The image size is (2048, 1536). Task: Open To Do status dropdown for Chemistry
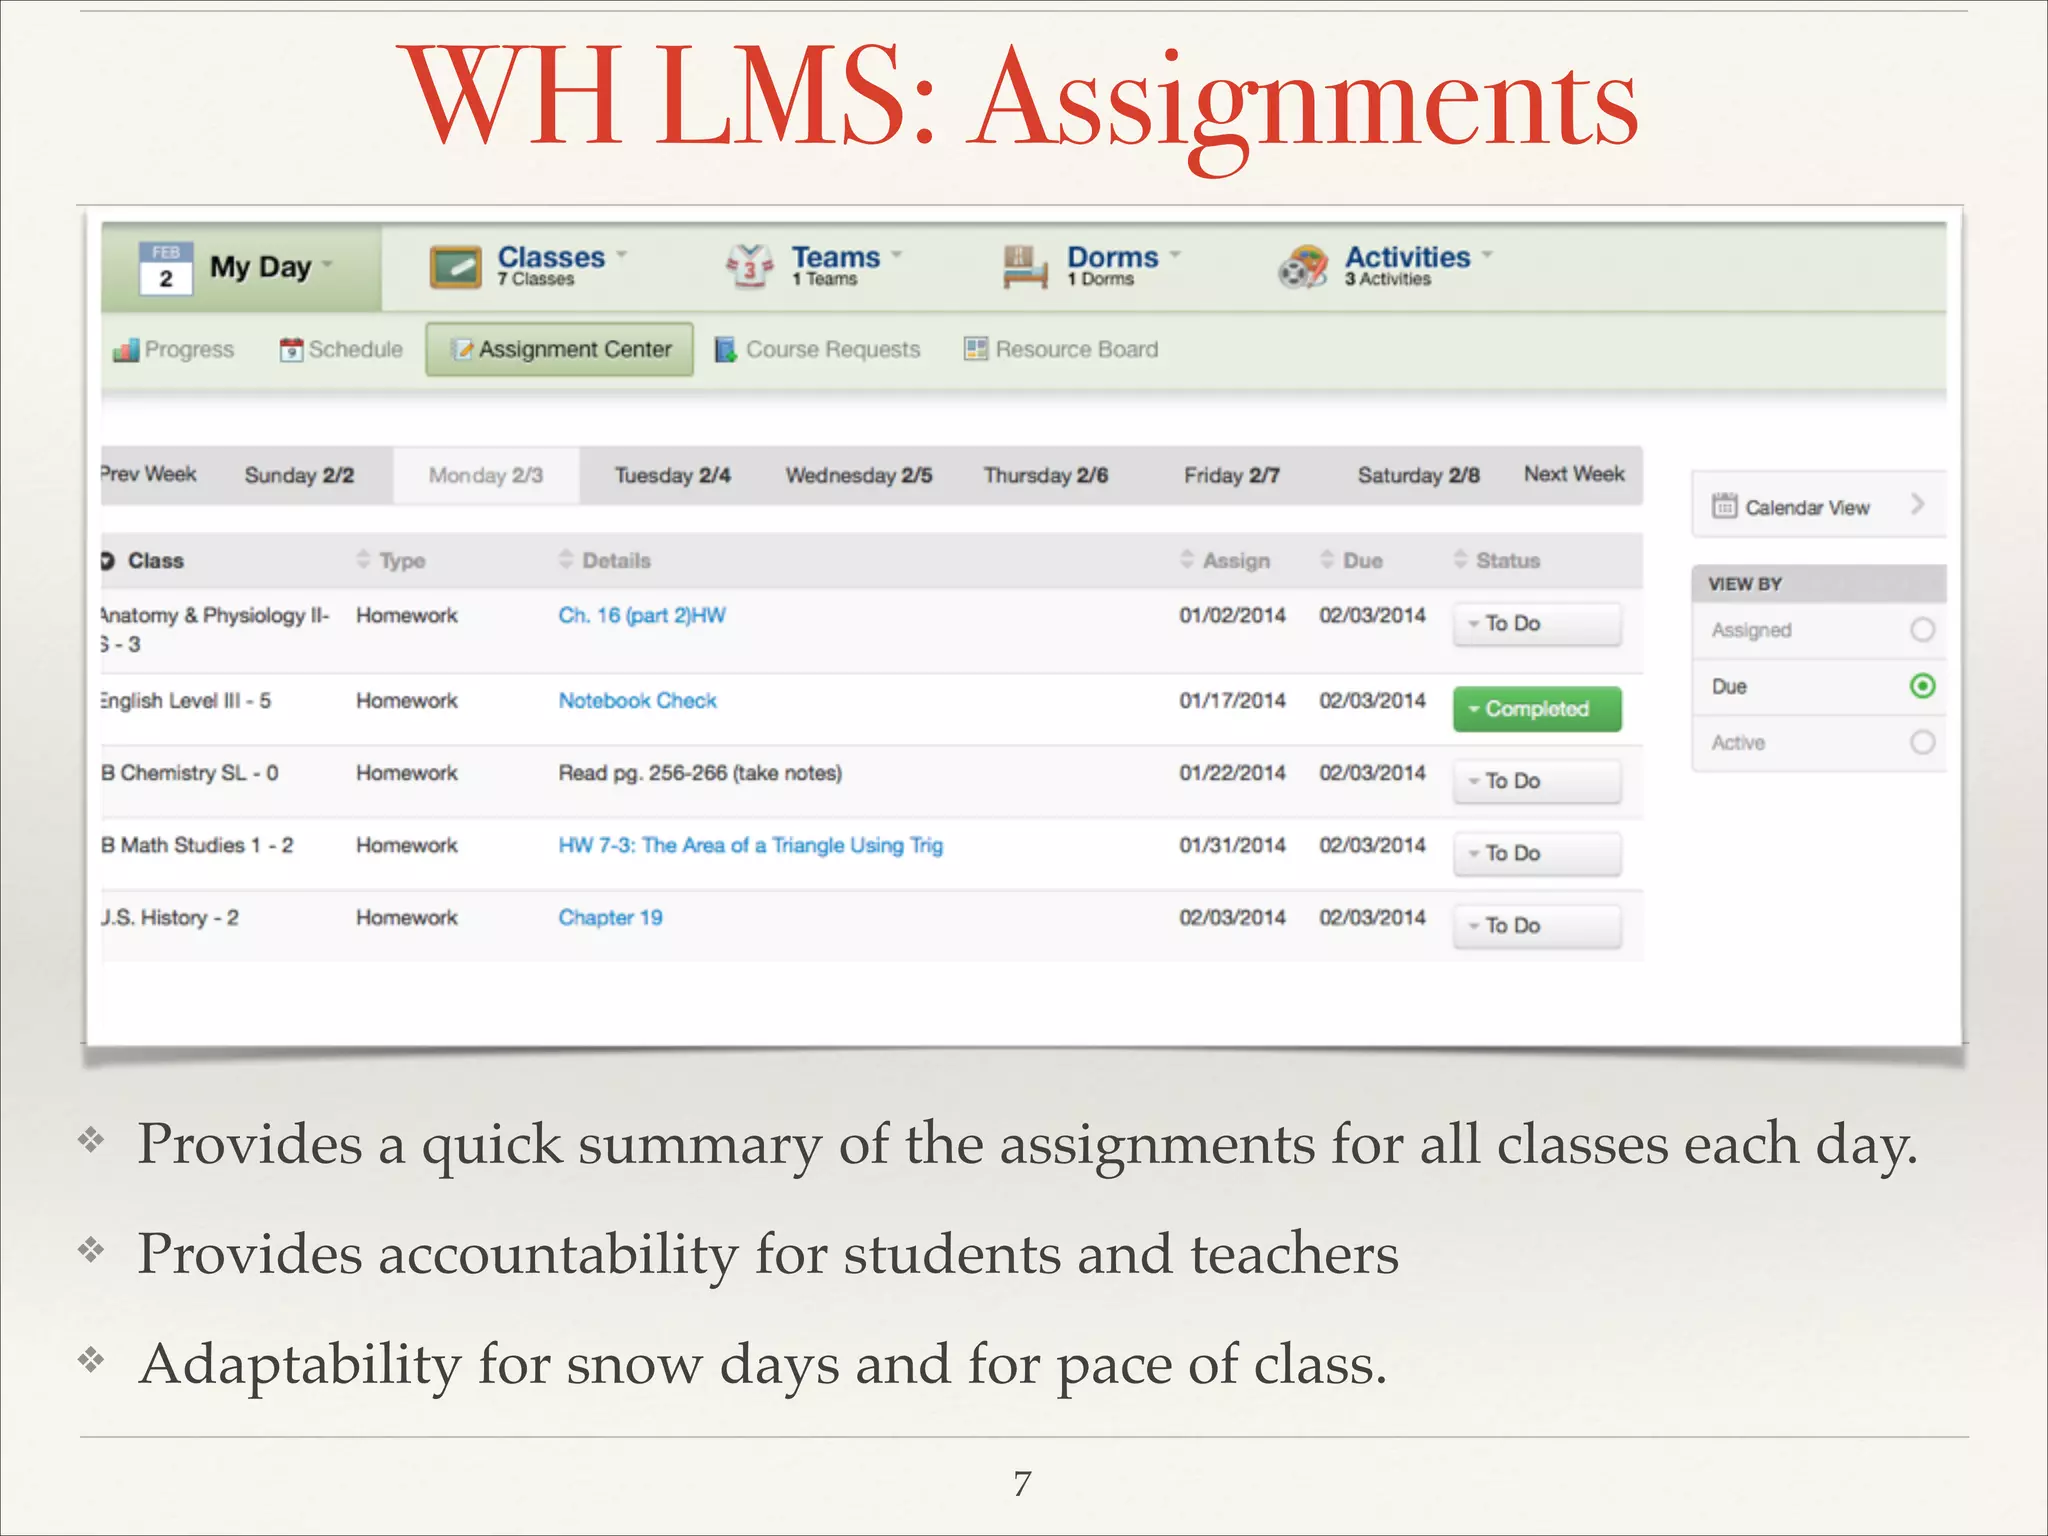pyautogui.click(x=1537, y=781)
